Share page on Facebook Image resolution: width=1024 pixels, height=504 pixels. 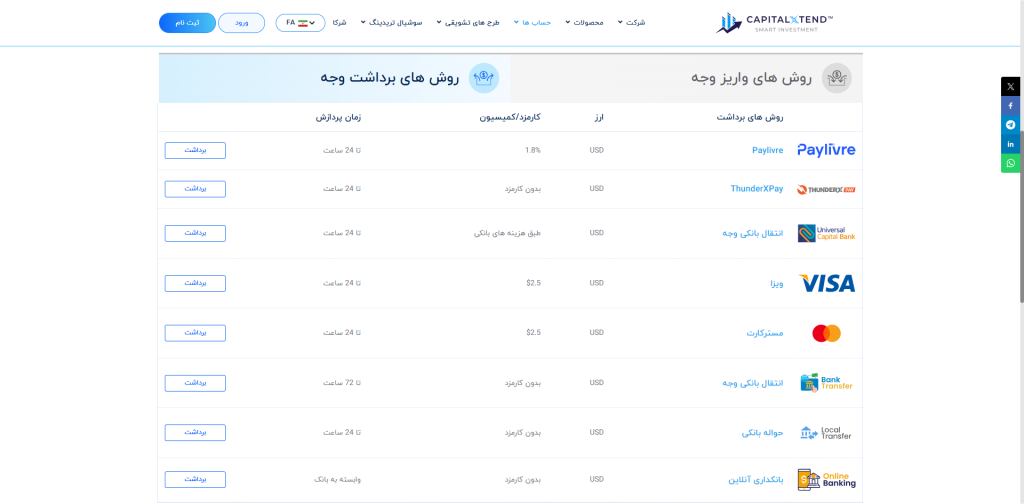coord(1010,106)
